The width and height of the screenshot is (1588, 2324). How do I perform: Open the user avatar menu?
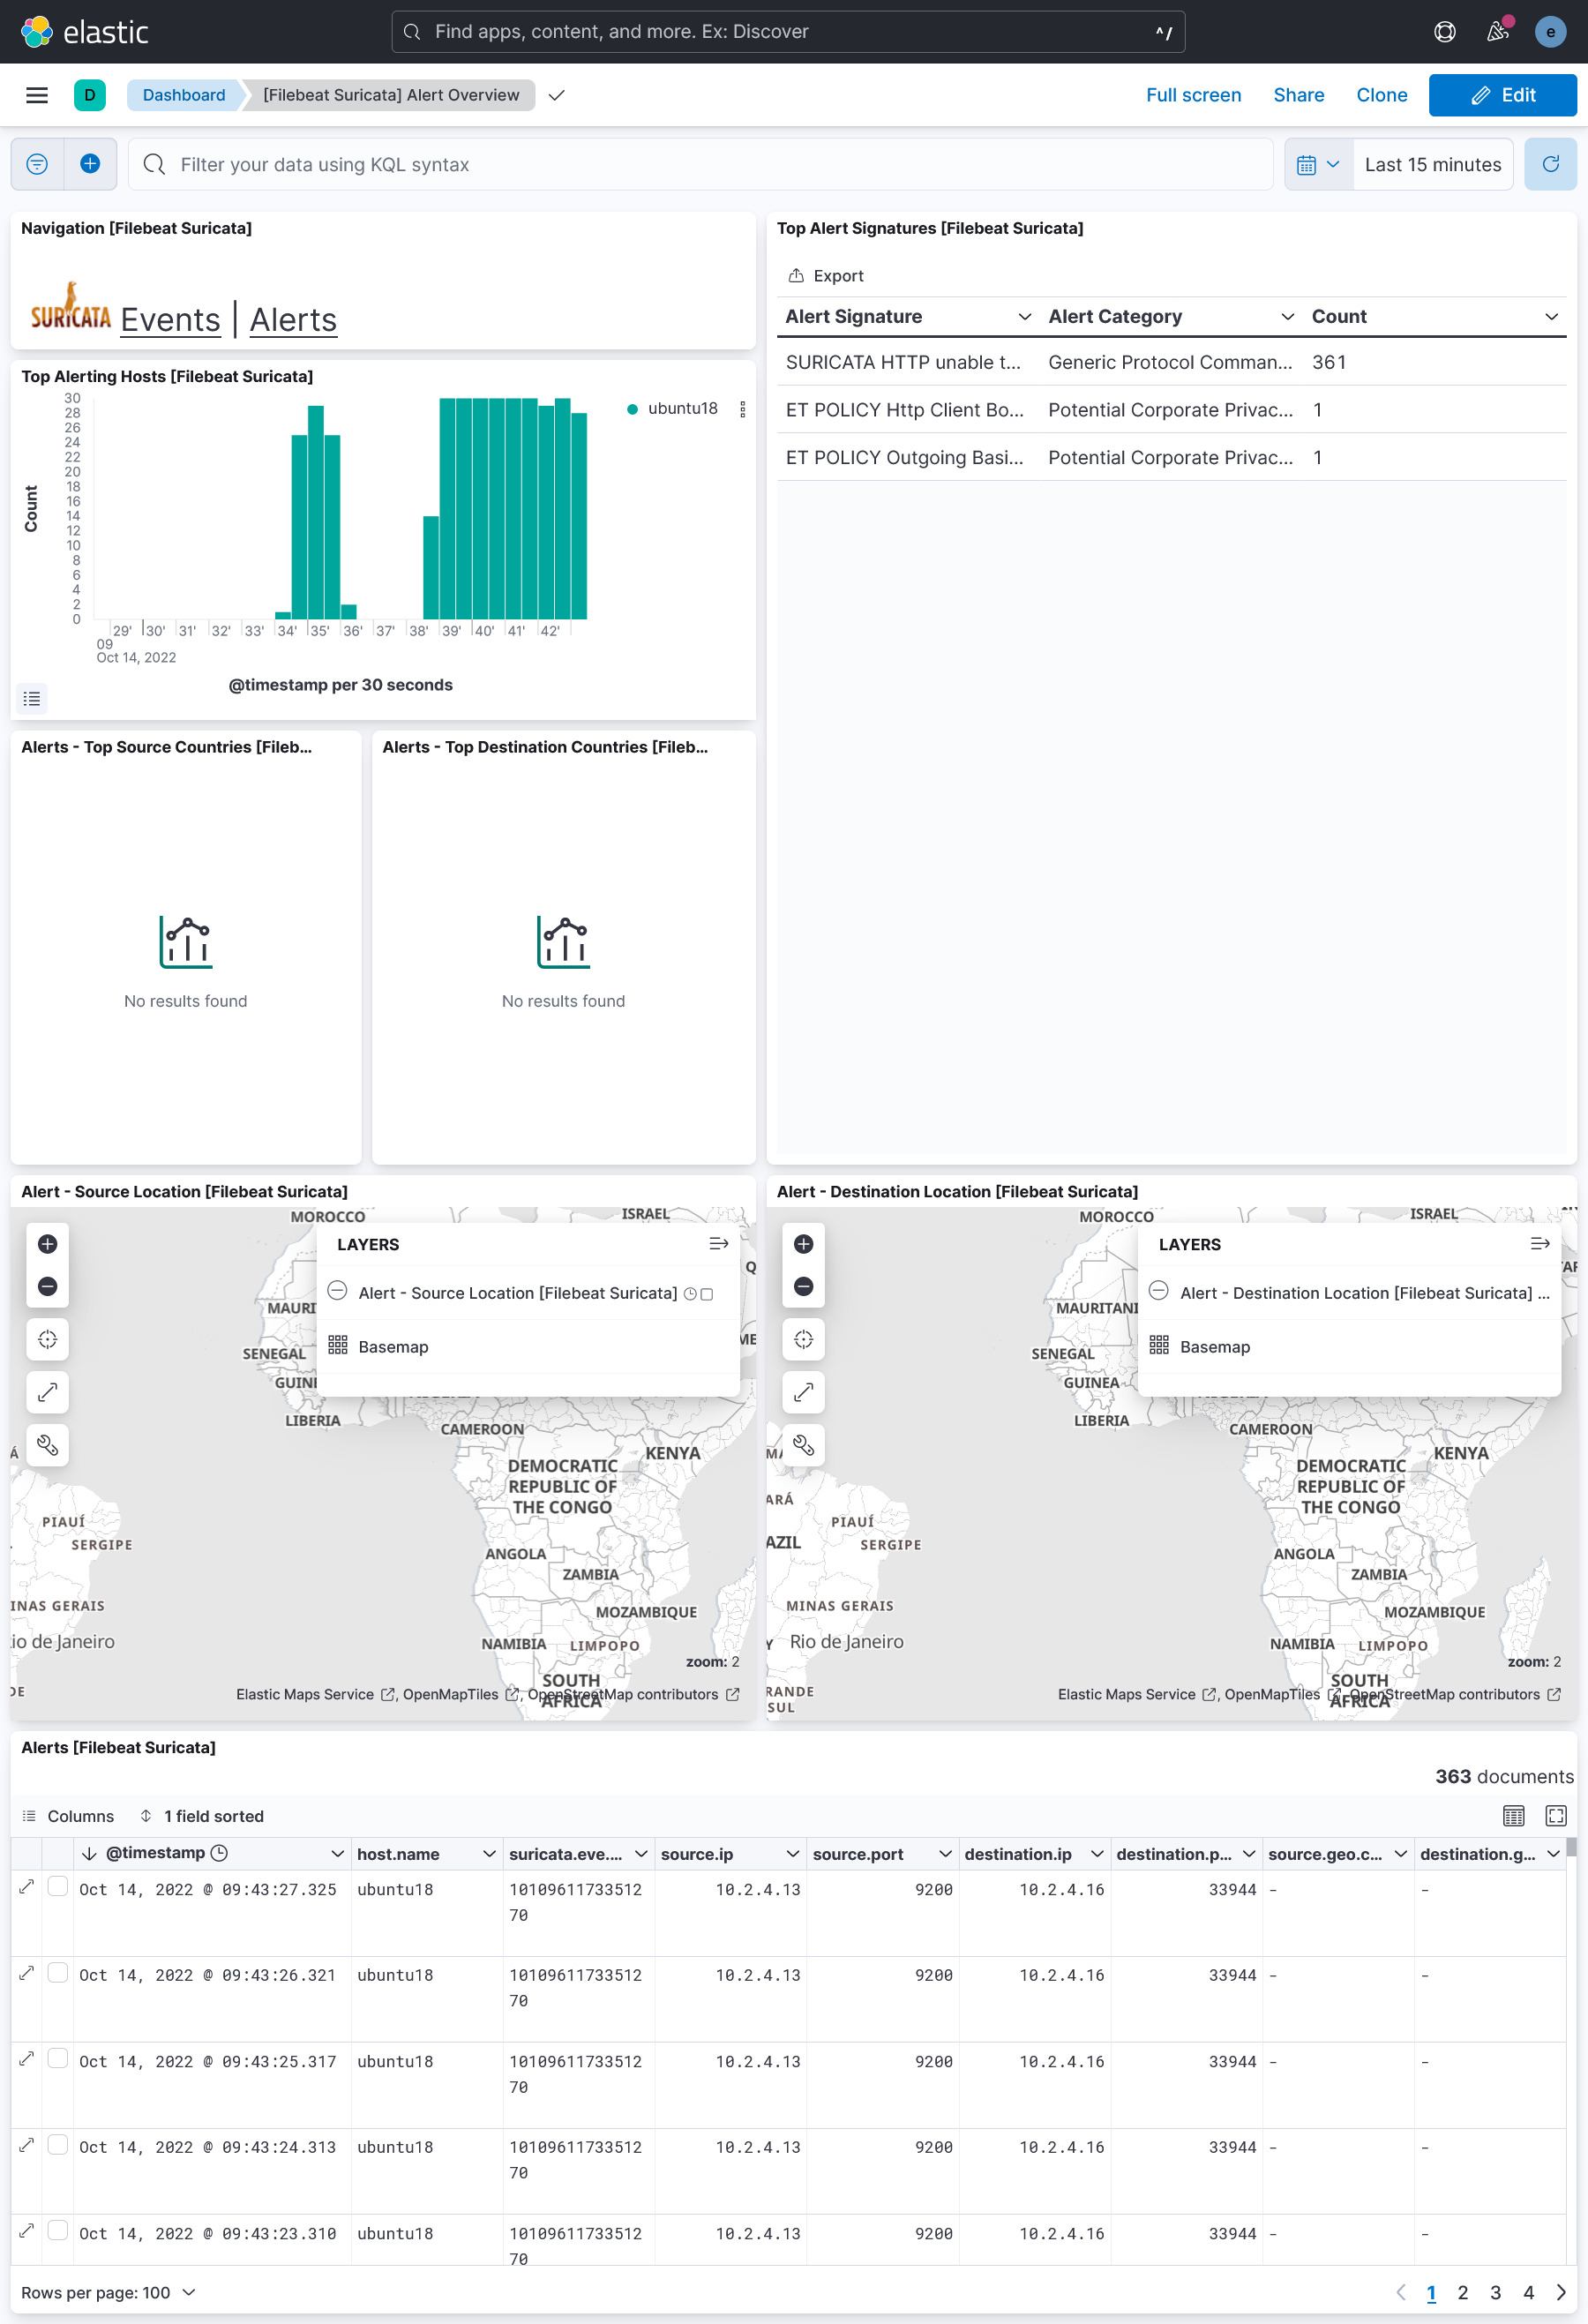coord(1550,32)
